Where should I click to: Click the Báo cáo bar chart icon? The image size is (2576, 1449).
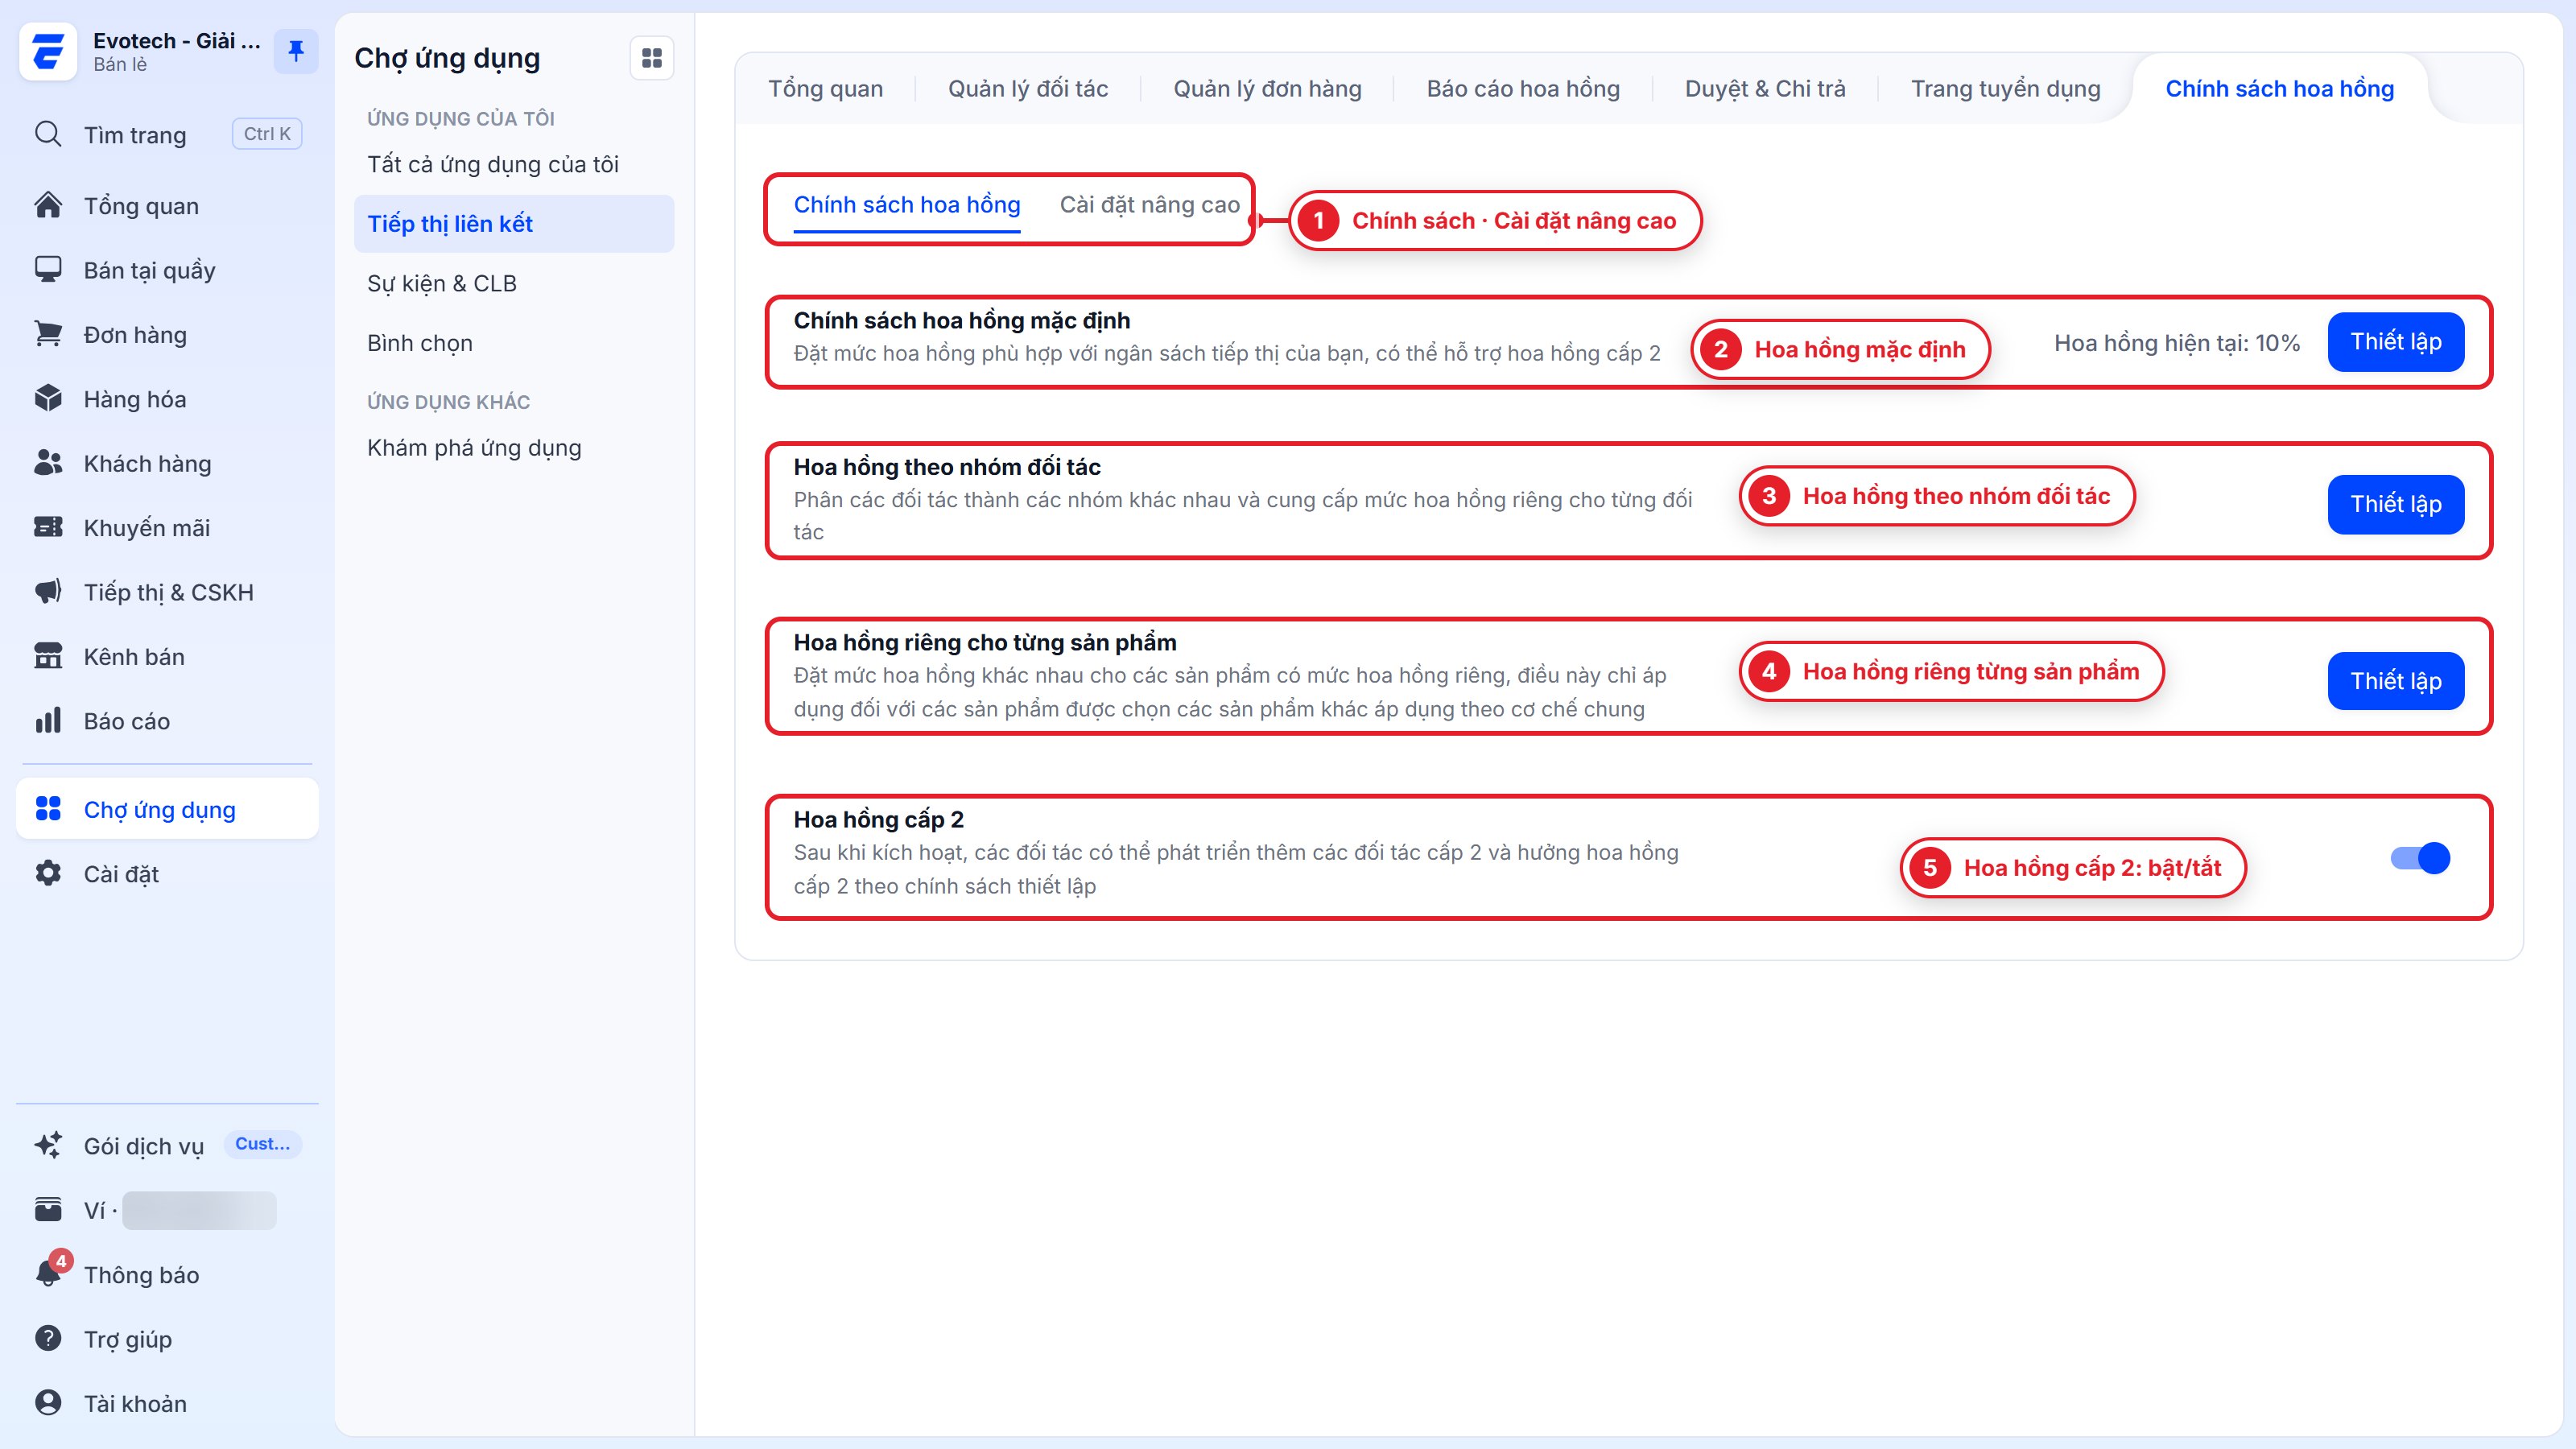[x=48, y=721]
